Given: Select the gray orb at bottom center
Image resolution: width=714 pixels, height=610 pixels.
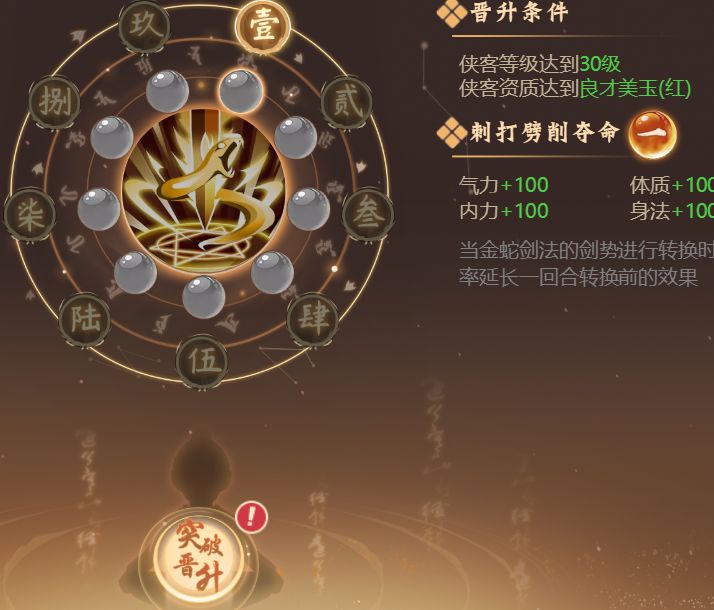Looking at the screenshot, I should click(x=204, y=297).
